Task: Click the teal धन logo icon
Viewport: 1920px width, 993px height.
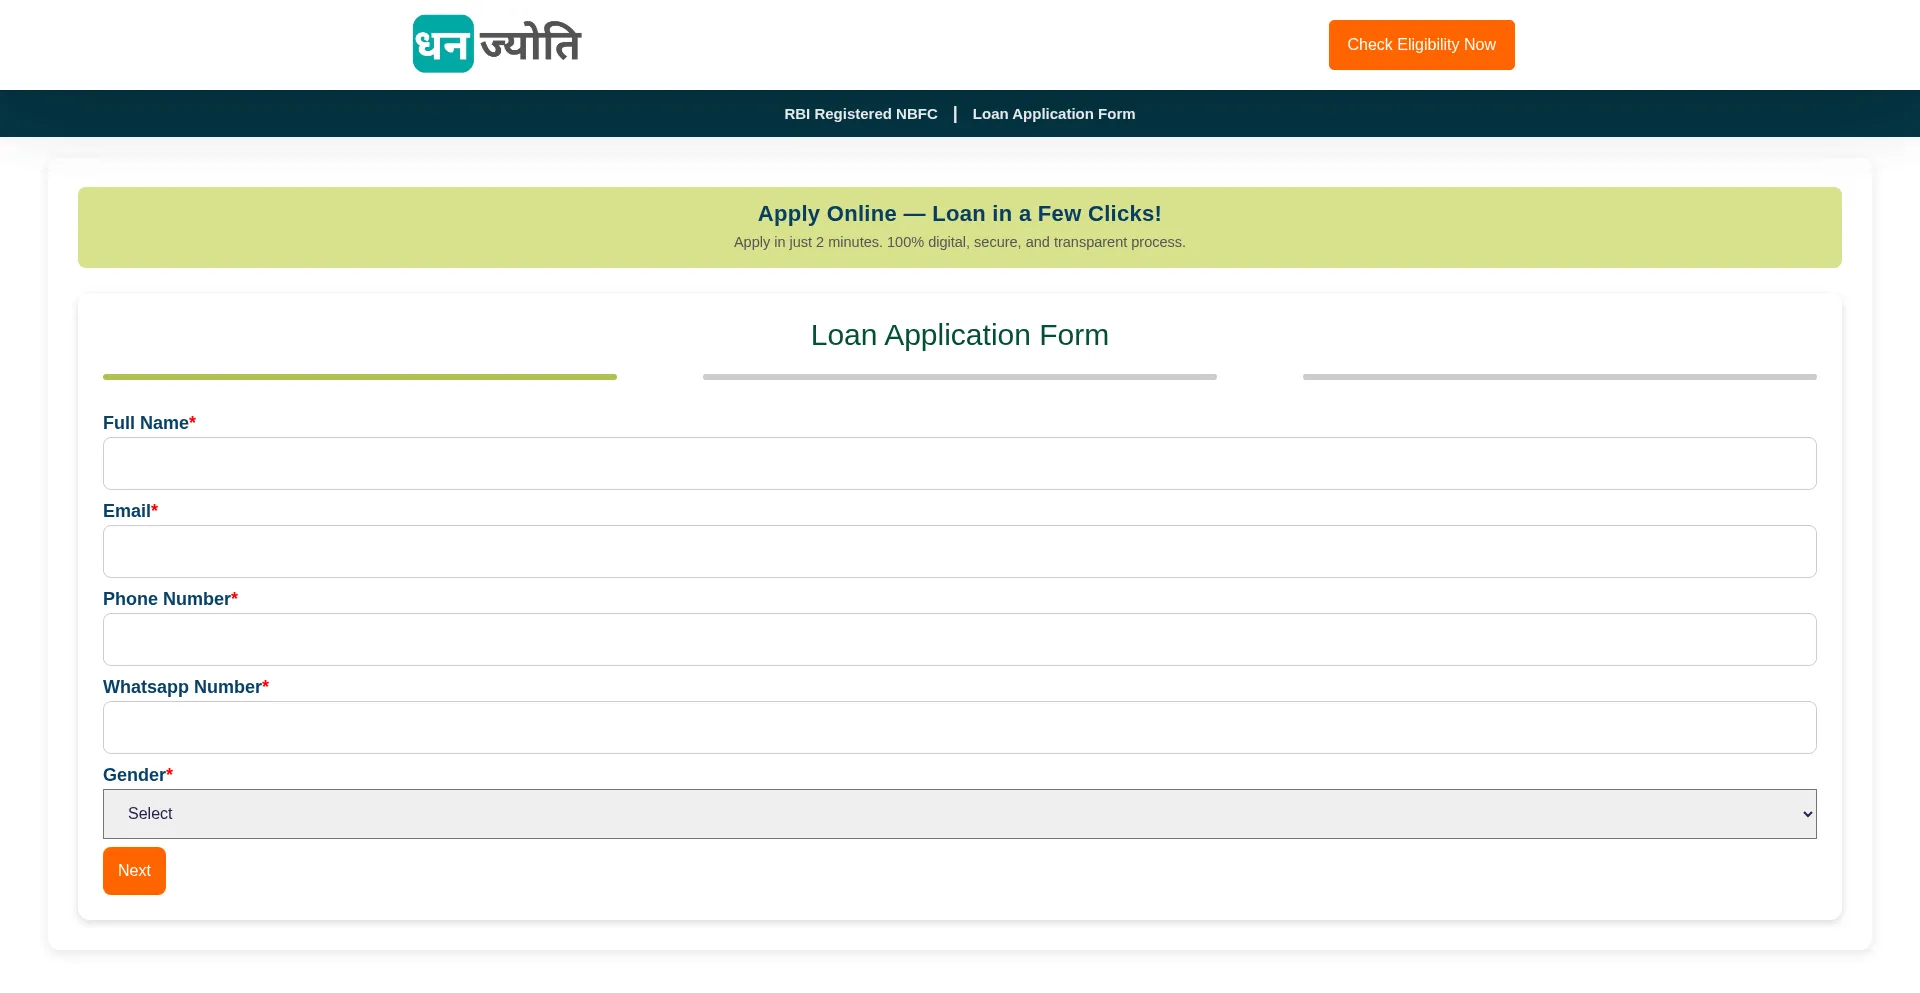Action: click(x=443, y=44)
